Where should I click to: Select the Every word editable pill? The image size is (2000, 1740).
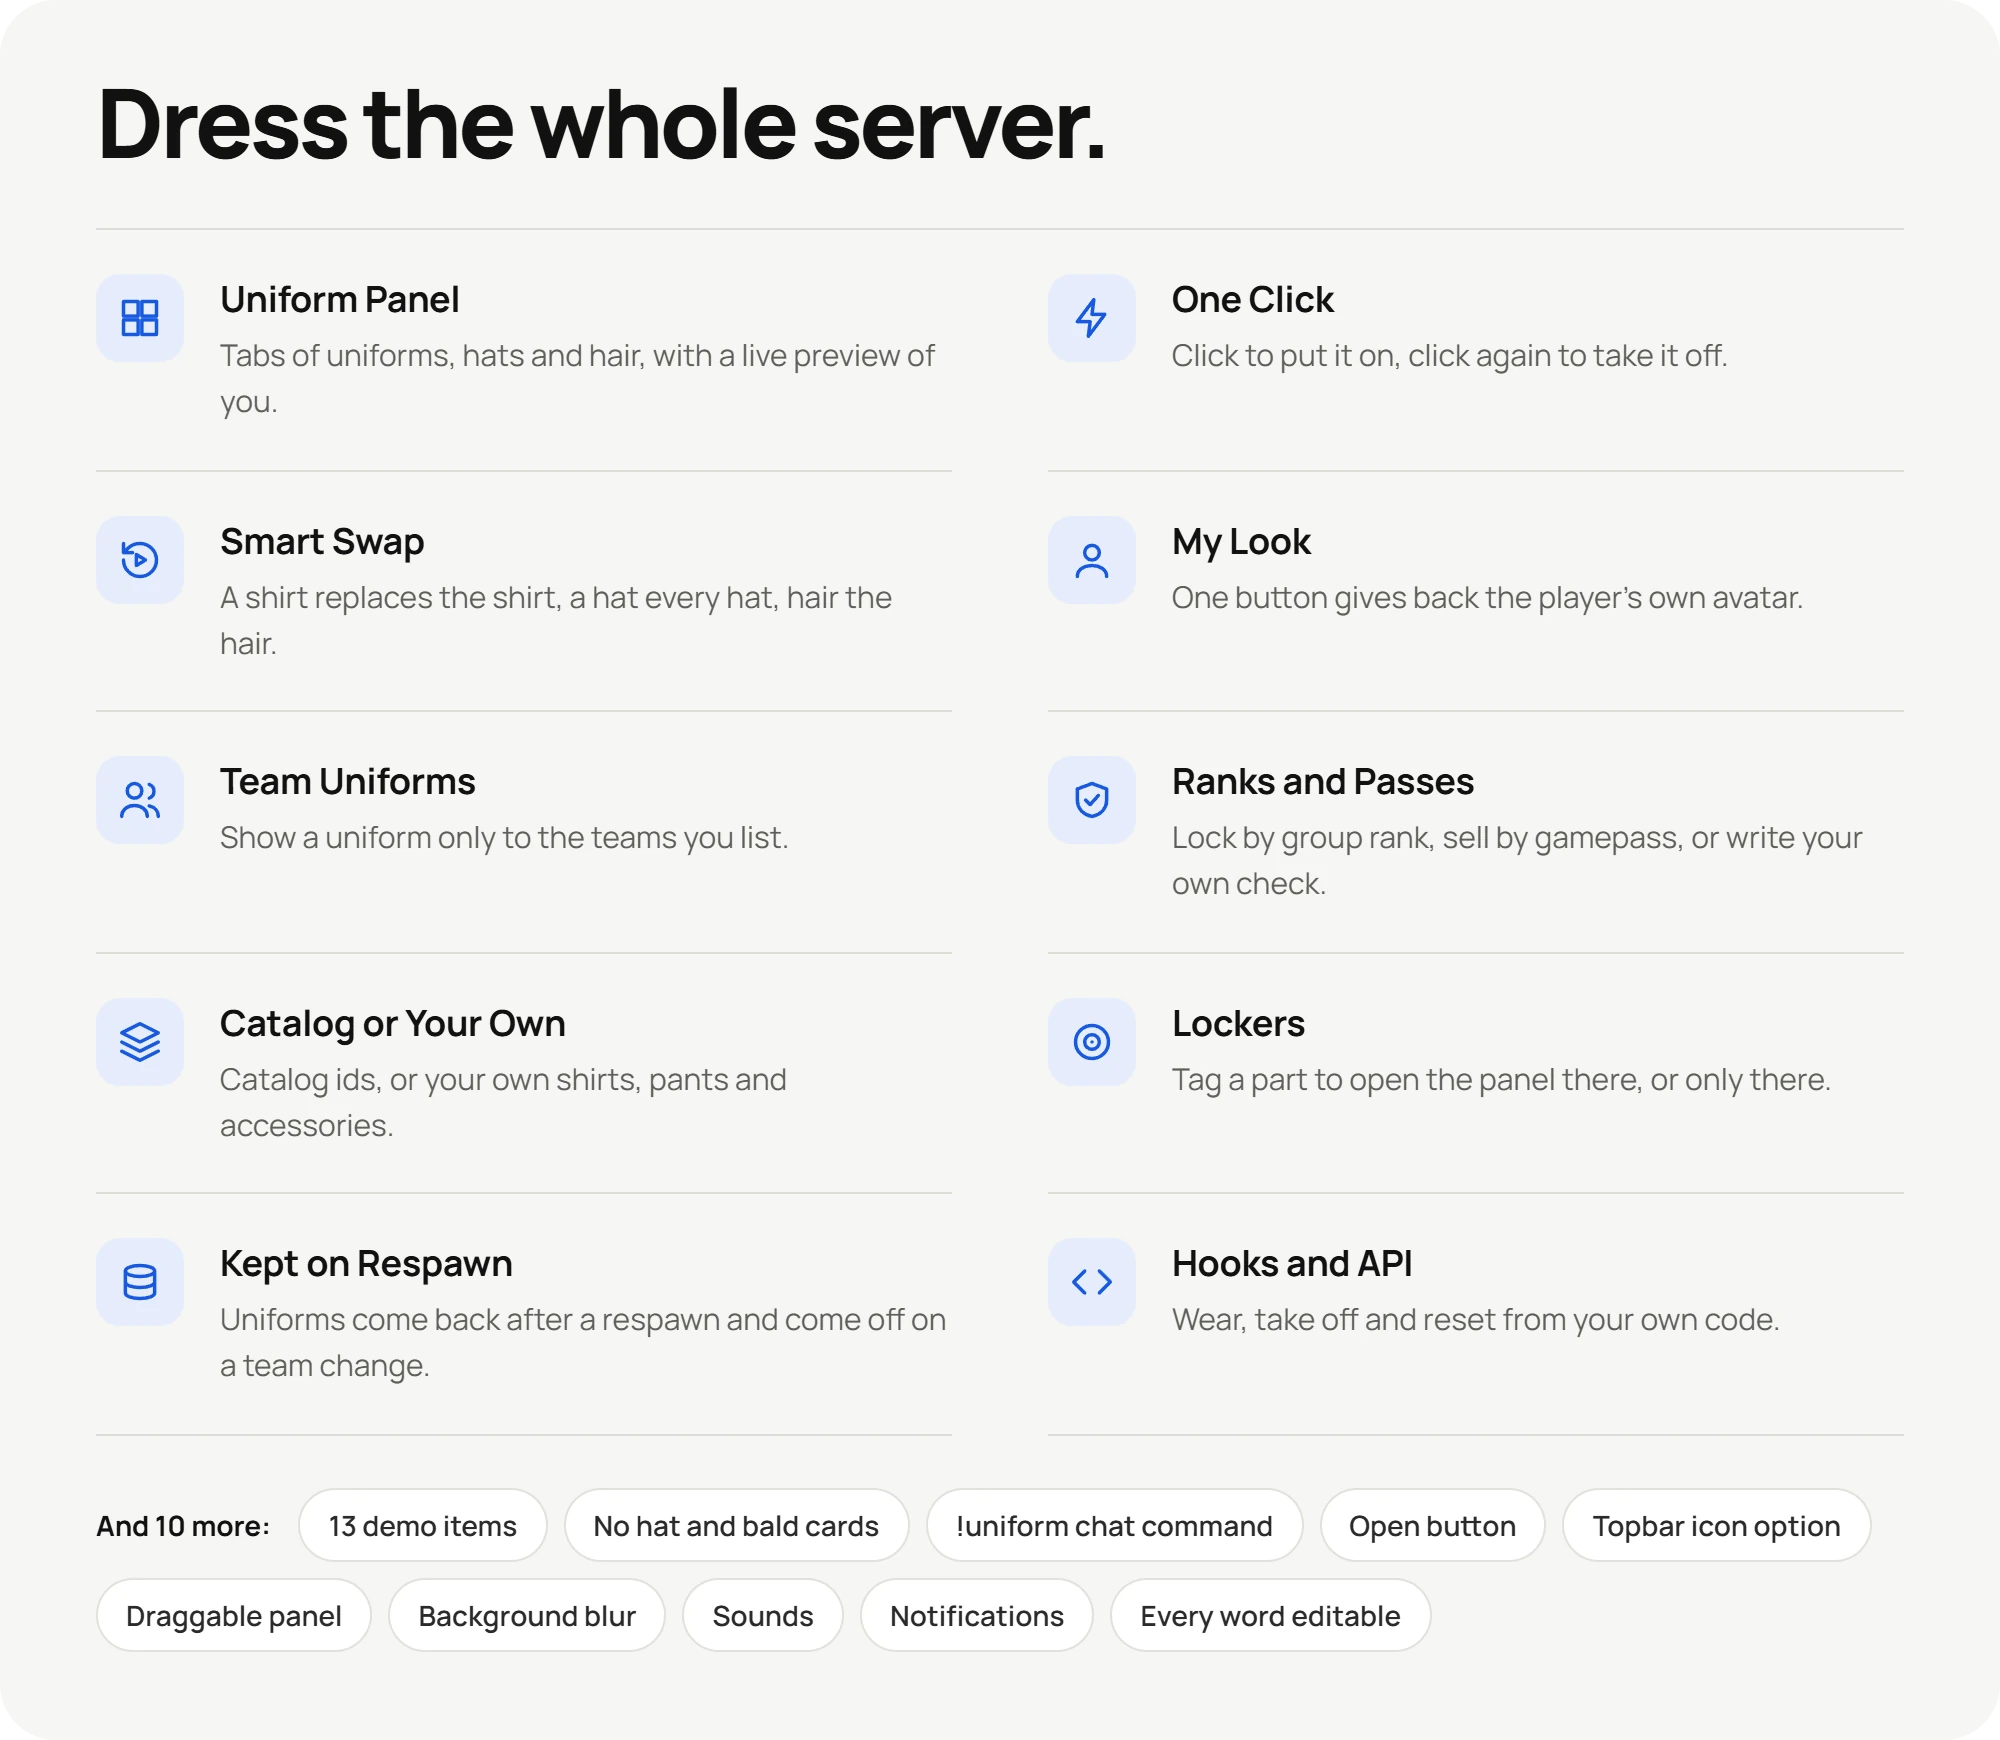click(x=1270, y=1615)
